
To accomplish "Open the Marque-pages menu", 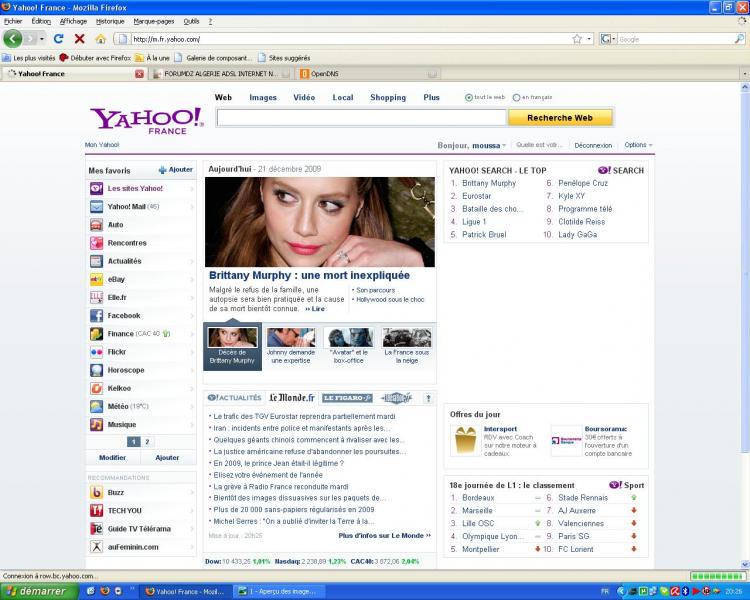I will [x=154, y=22].
